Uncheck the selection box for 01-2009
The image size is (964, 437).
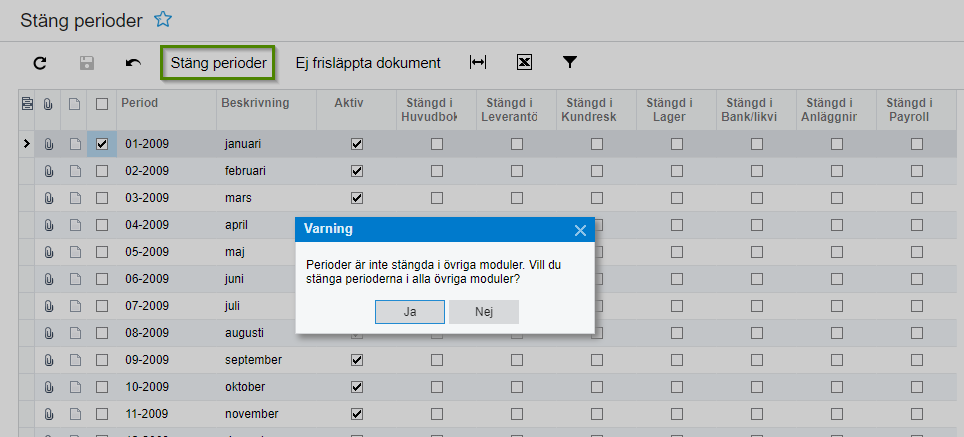click(102, 144)
